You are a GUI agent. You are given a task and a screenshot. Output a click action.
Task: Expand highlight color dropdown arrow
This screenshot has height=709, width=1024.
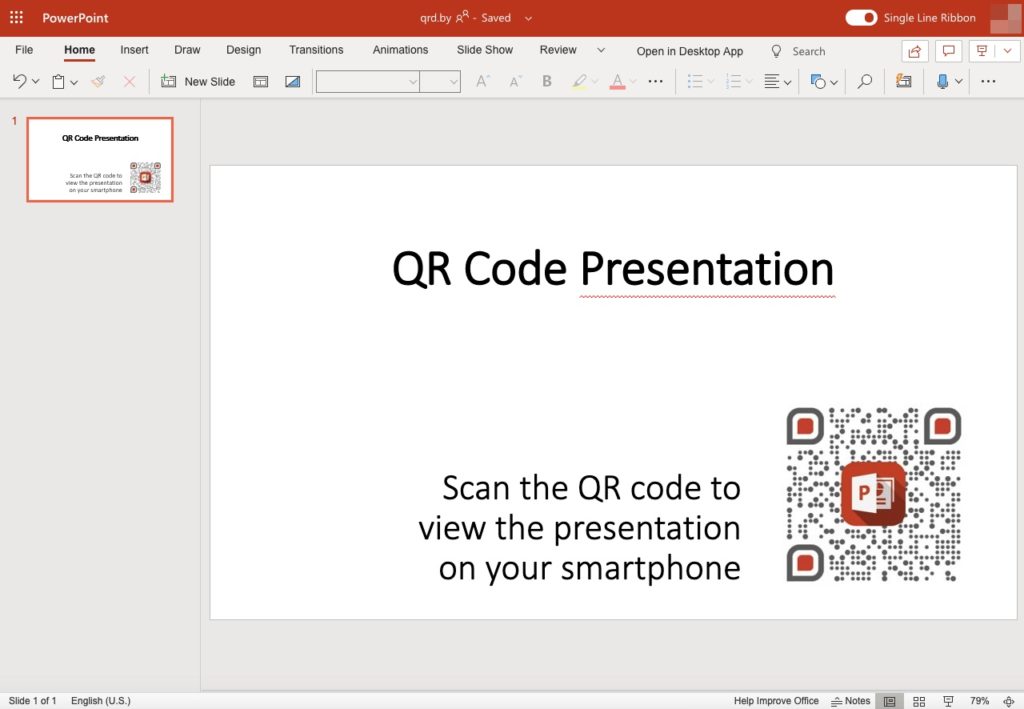click(594, 82)
